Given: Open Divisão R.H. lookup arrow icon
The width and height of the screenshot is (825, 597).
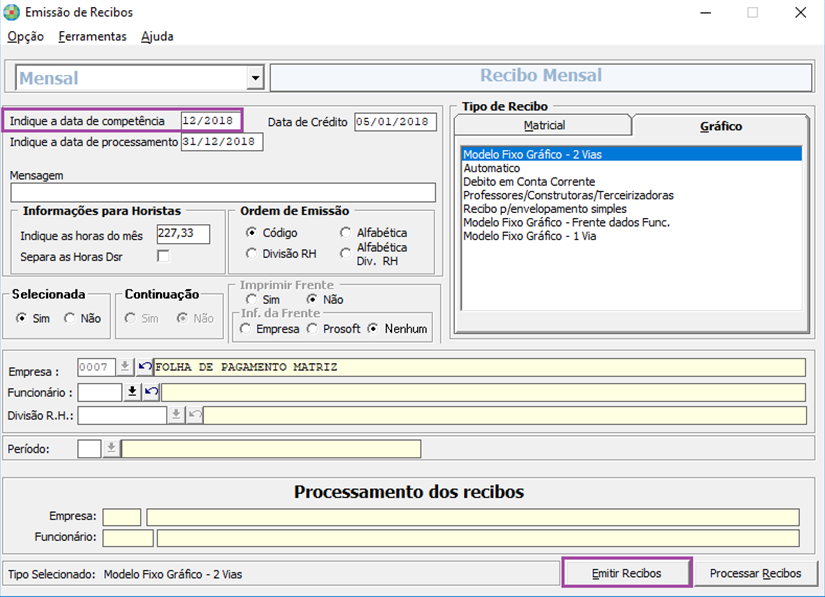Looking at the screenshot, I should 176,415.
